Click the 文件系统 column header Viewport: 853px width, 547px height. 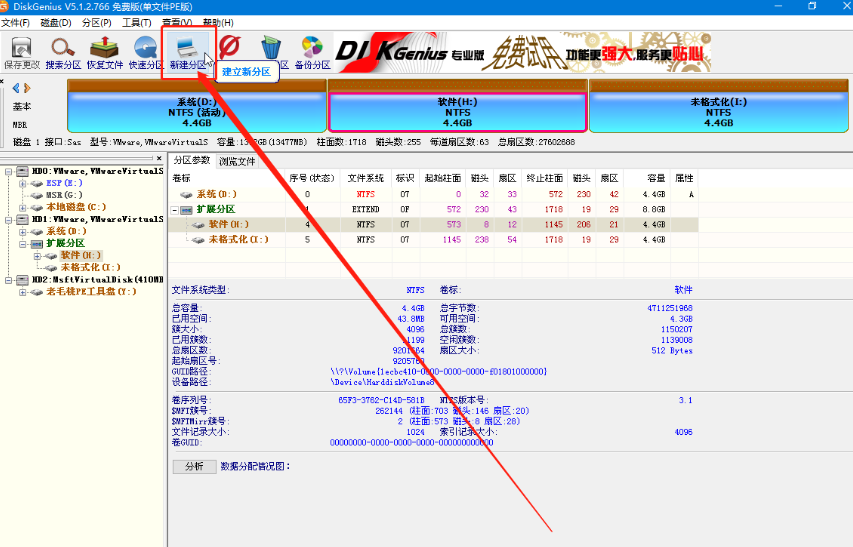click(x=366, y=178)
